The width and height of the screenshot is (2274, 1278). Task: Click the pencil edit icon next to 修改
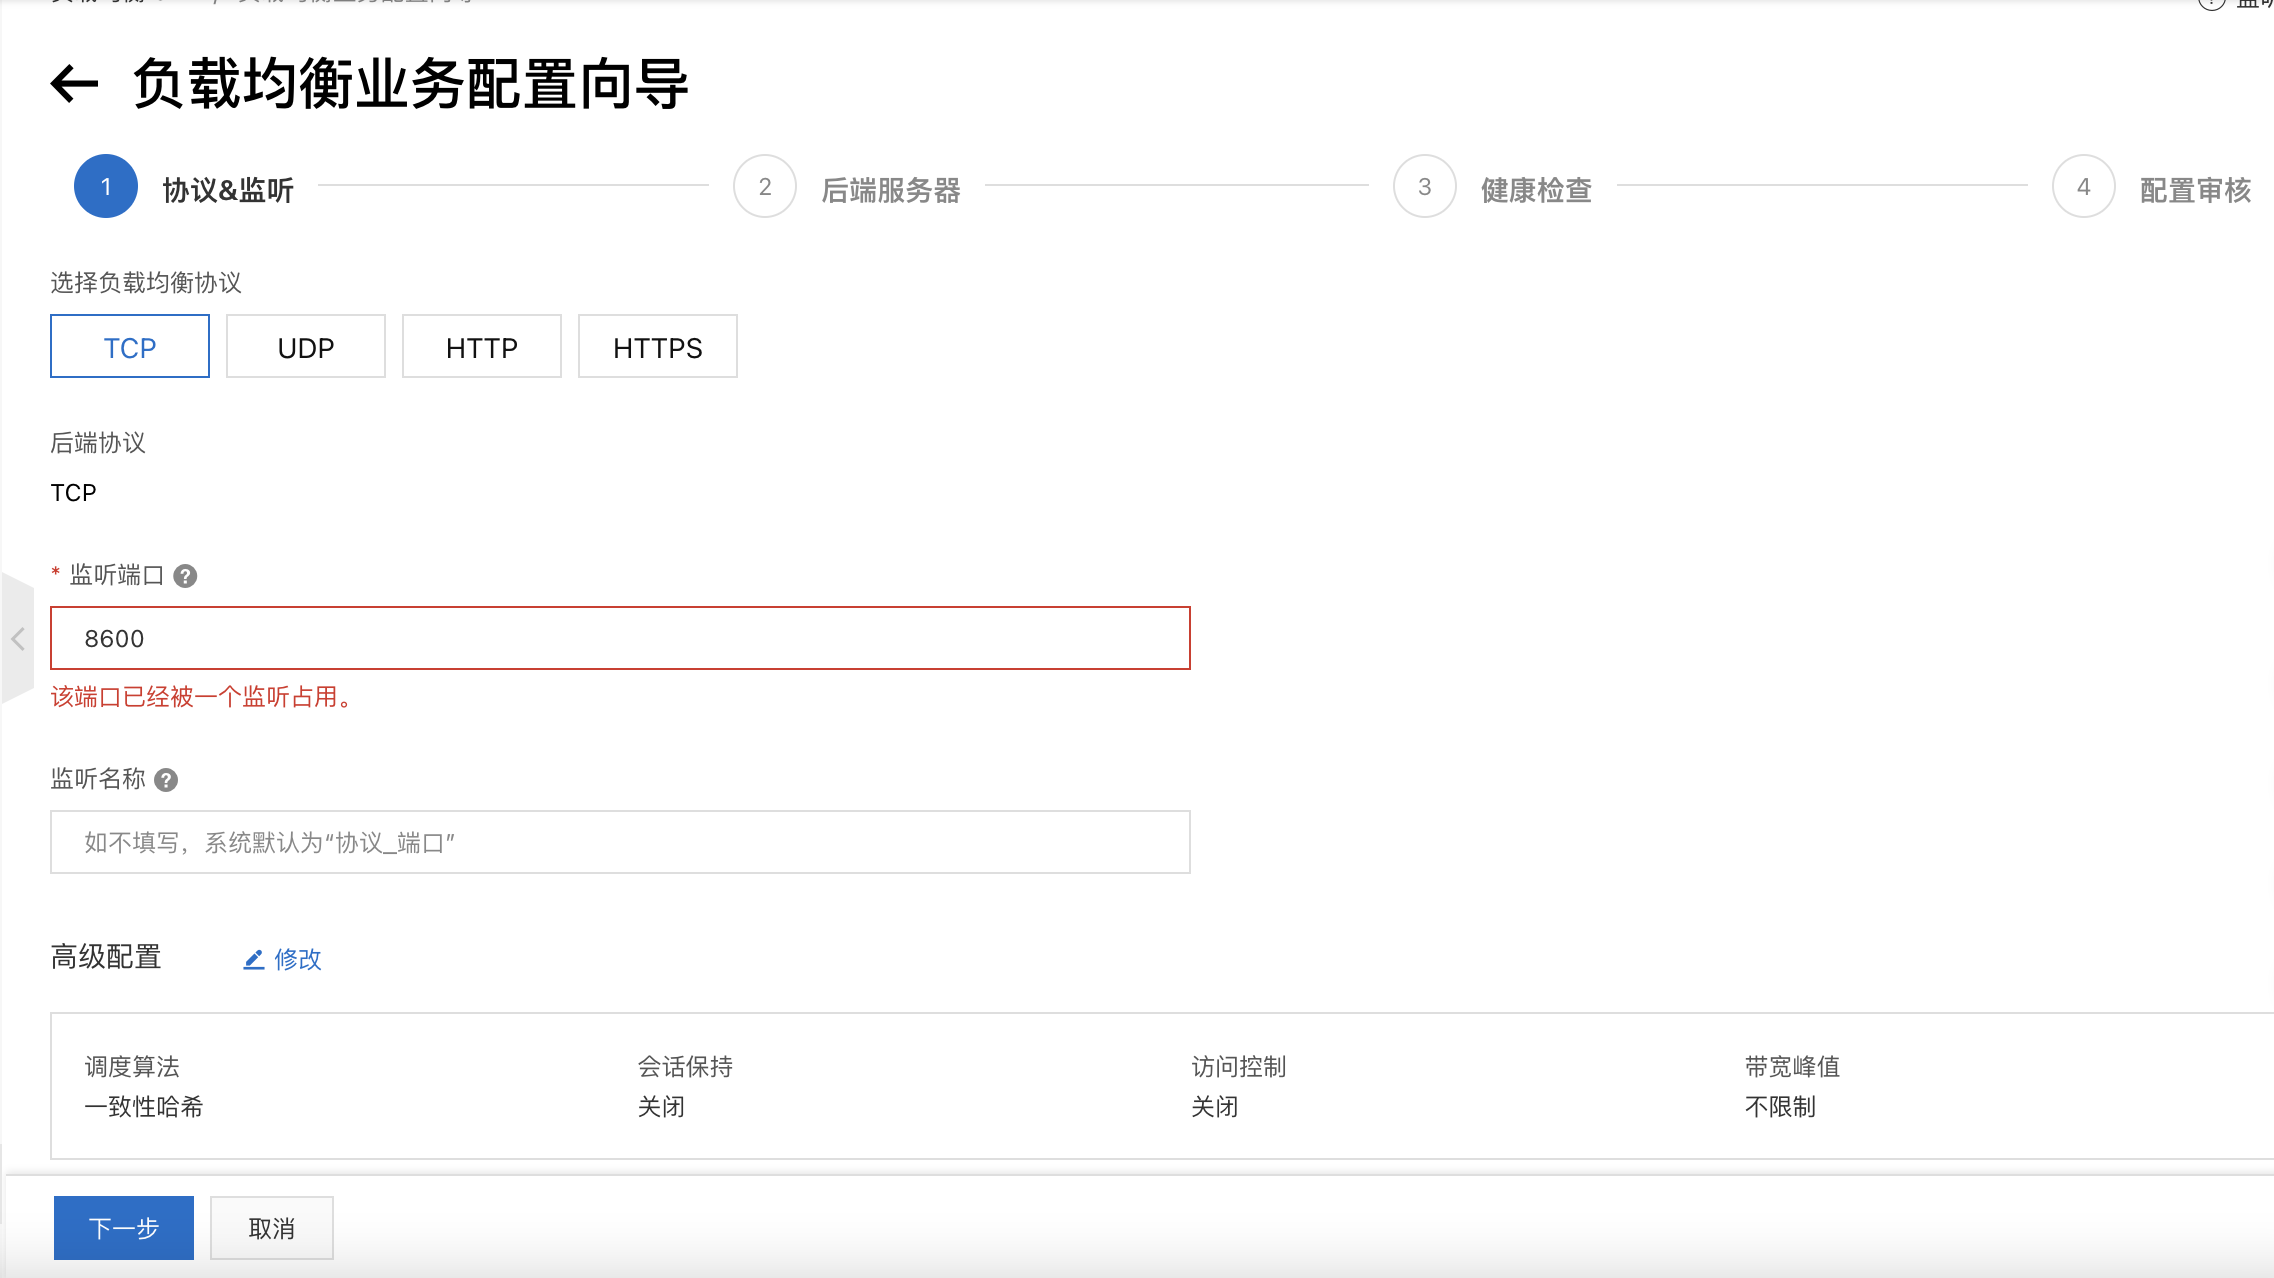click(254, 959)
